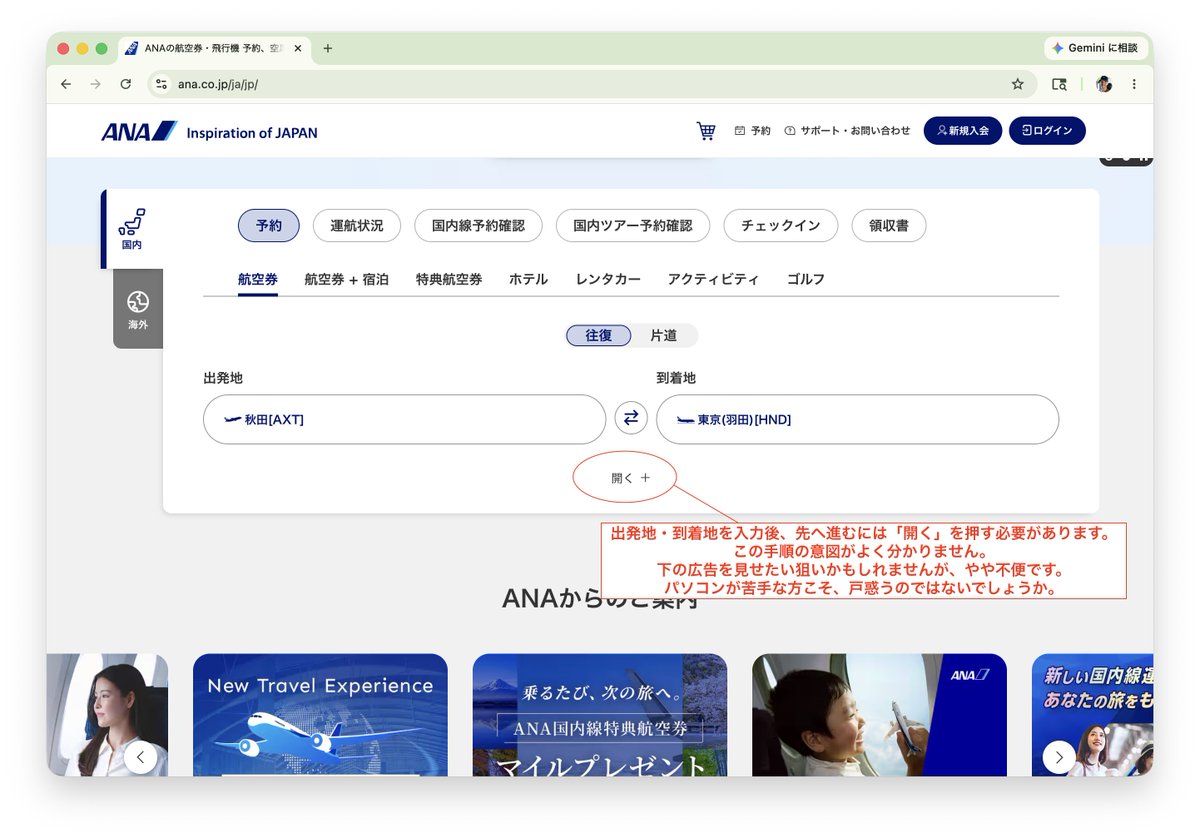Go forward in browser
The height and width of the screenshot is (838, 1200).
click(95, 84)
